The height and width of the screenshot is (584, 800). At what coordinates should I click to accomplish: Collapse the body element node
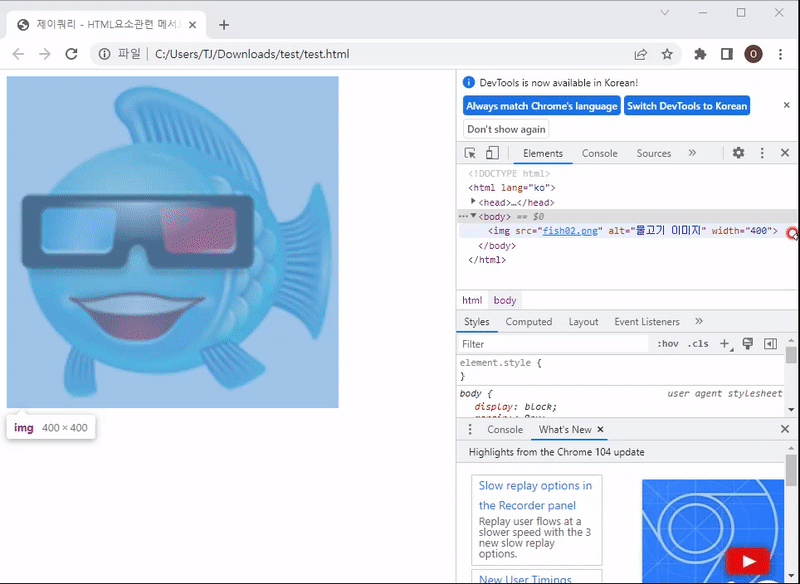pos(473,216)
